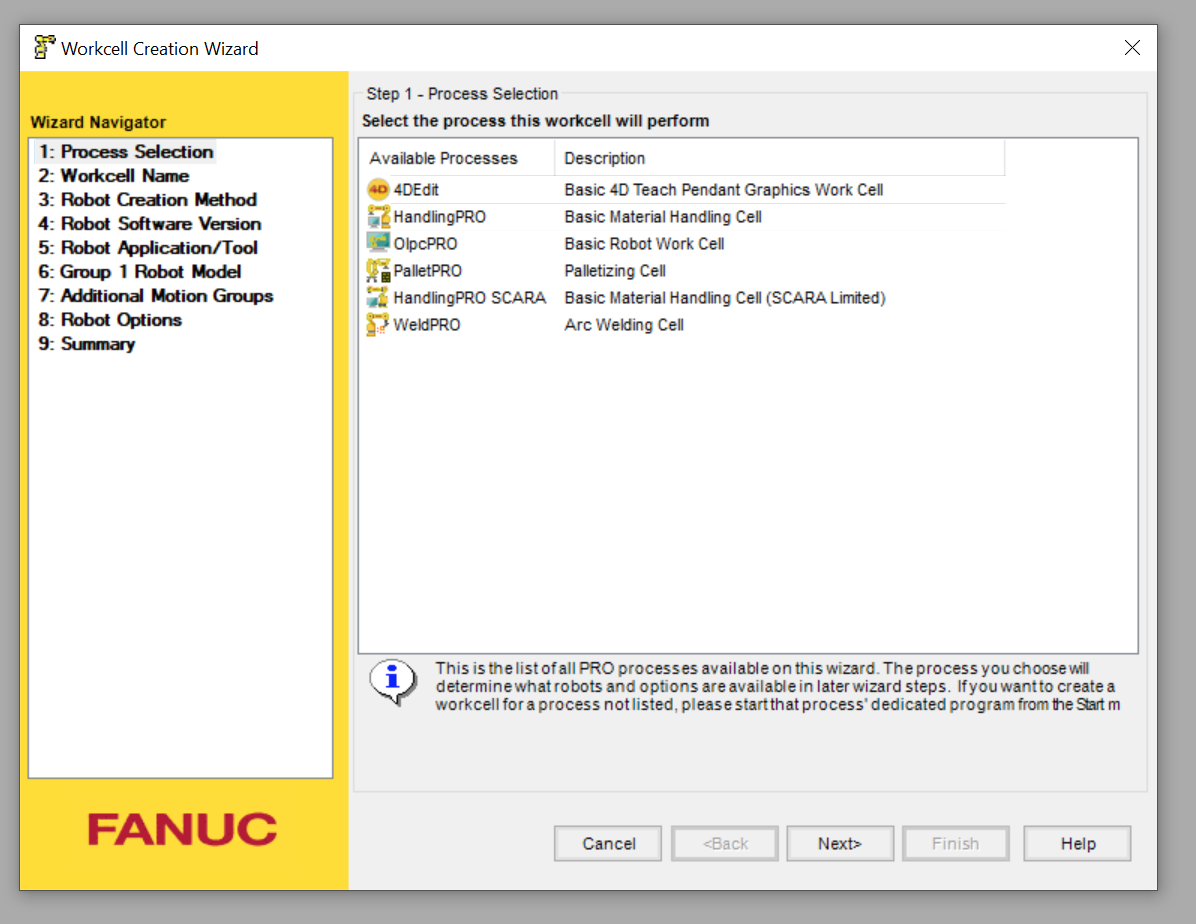The height and width of the screenshot is (924, 1196).
Task: Open Help for the wizard
Action: click(1077, 843)
